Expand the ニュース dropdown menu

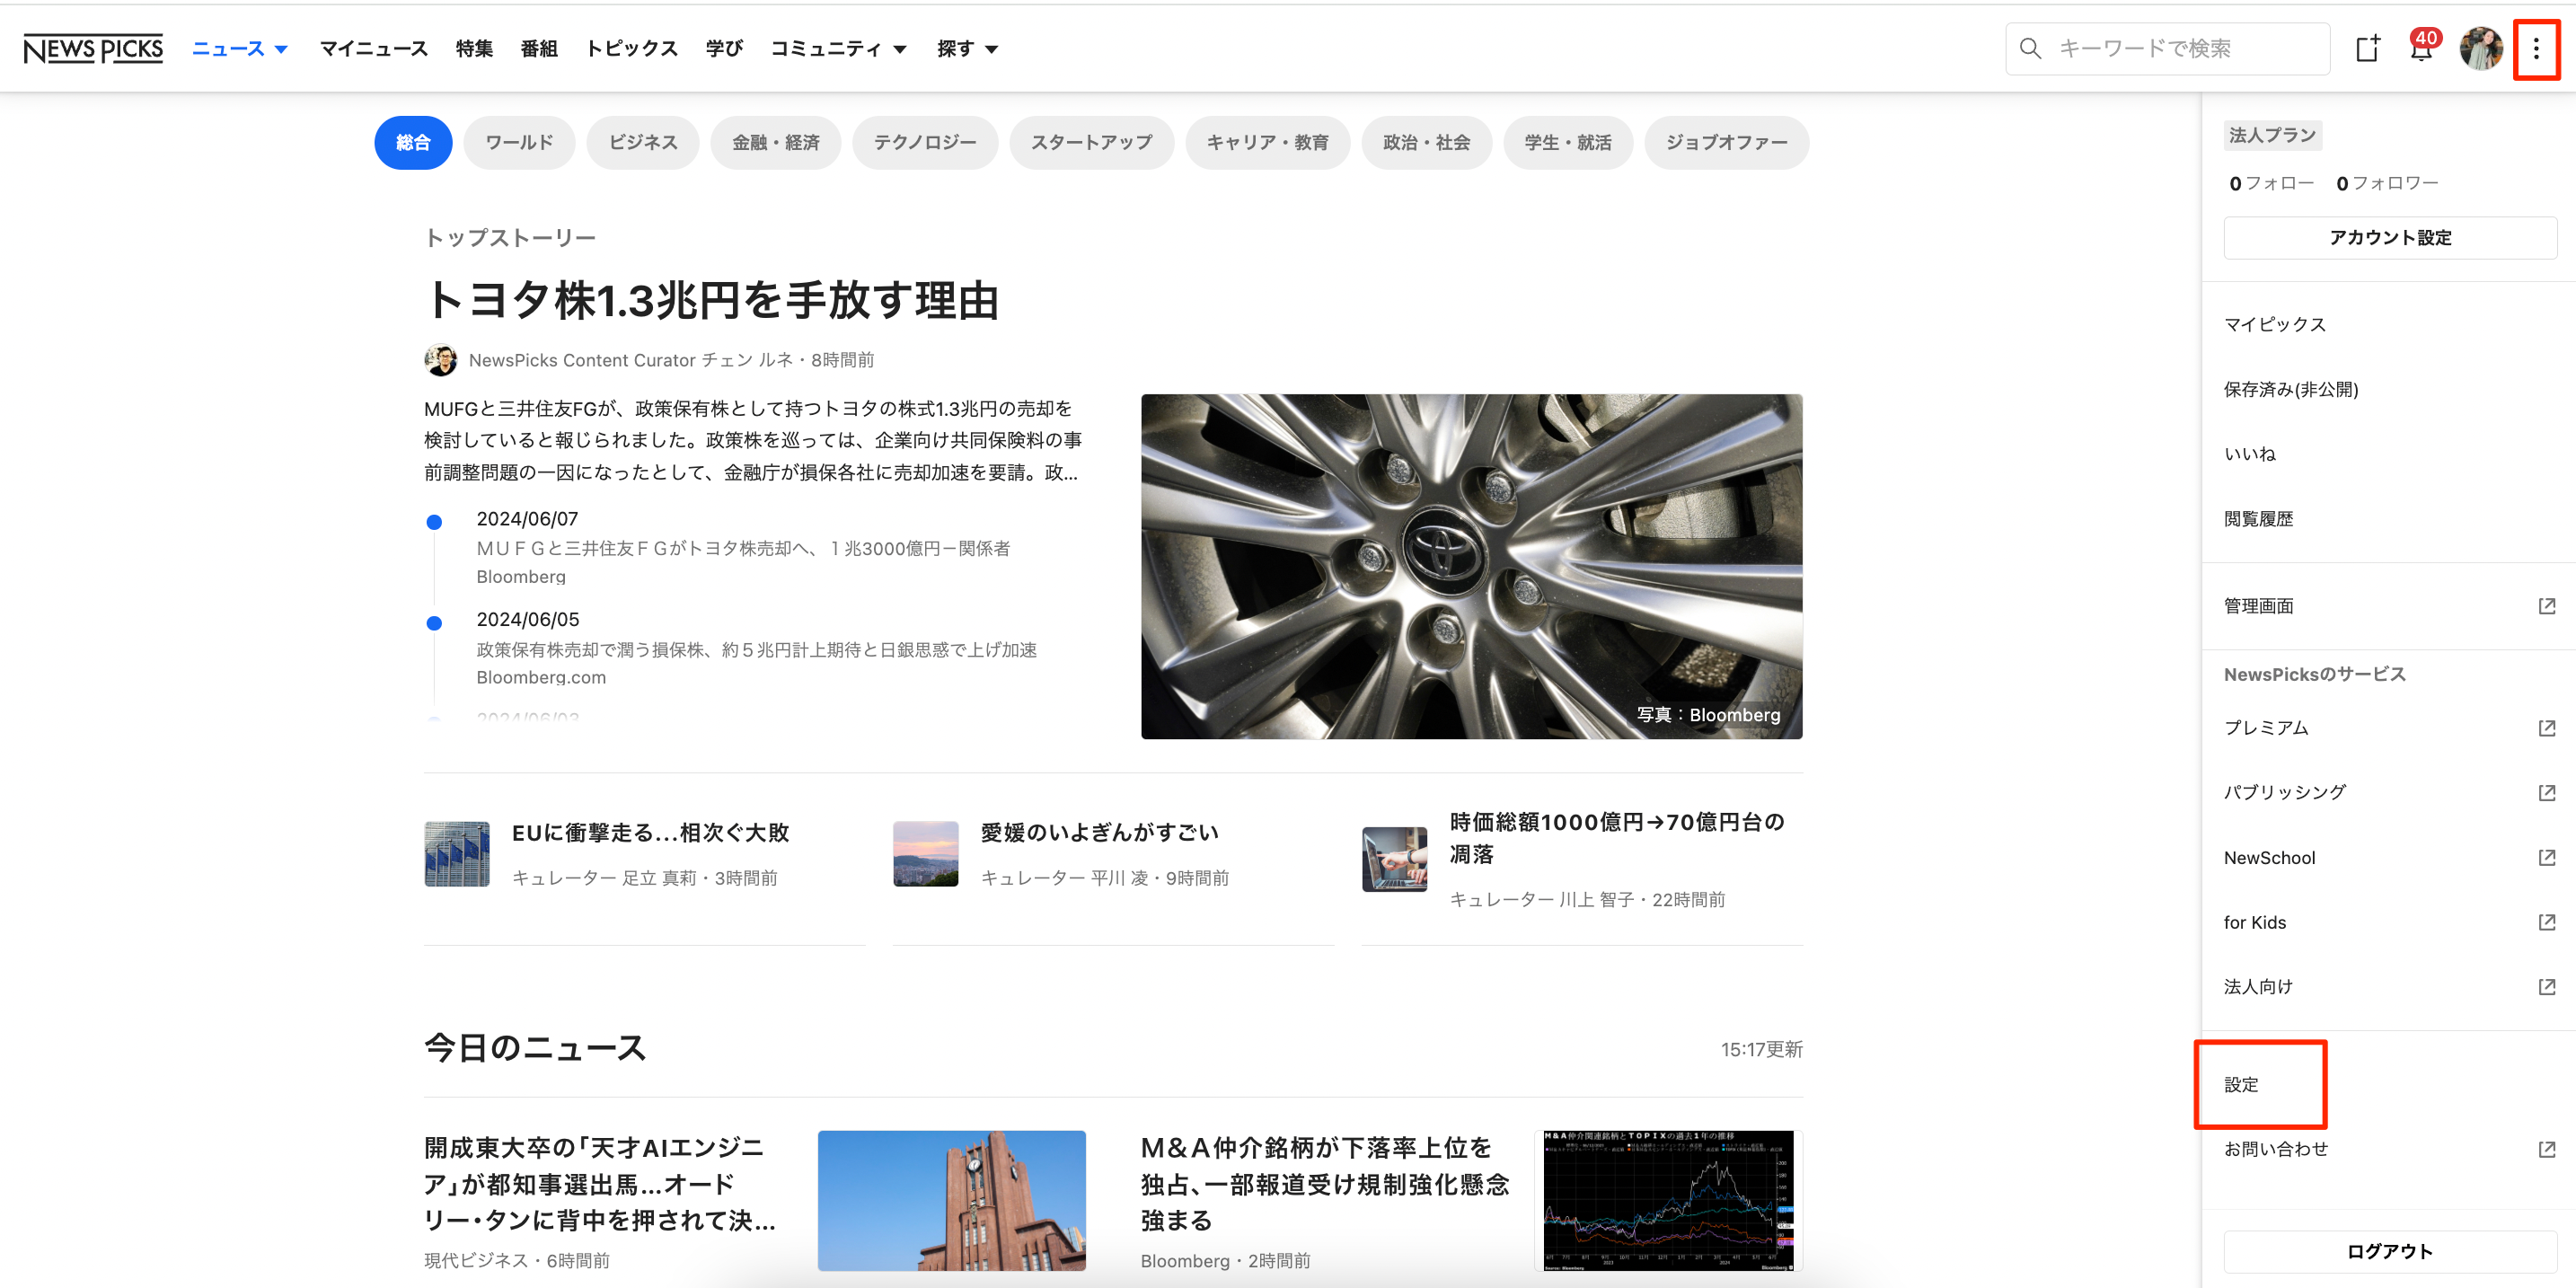tap(240, 49)
